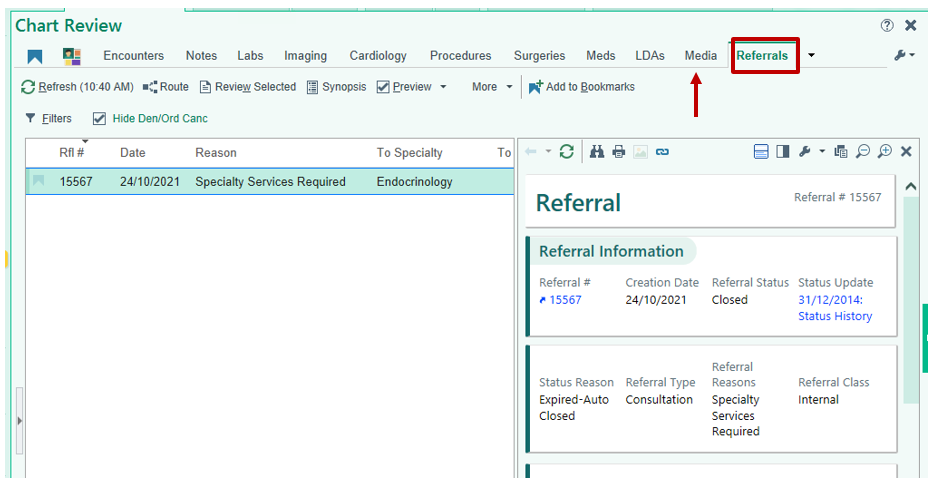940x485 pixels.
Task: Click the preview scrollbar up arrow
Action: [911, 186]
